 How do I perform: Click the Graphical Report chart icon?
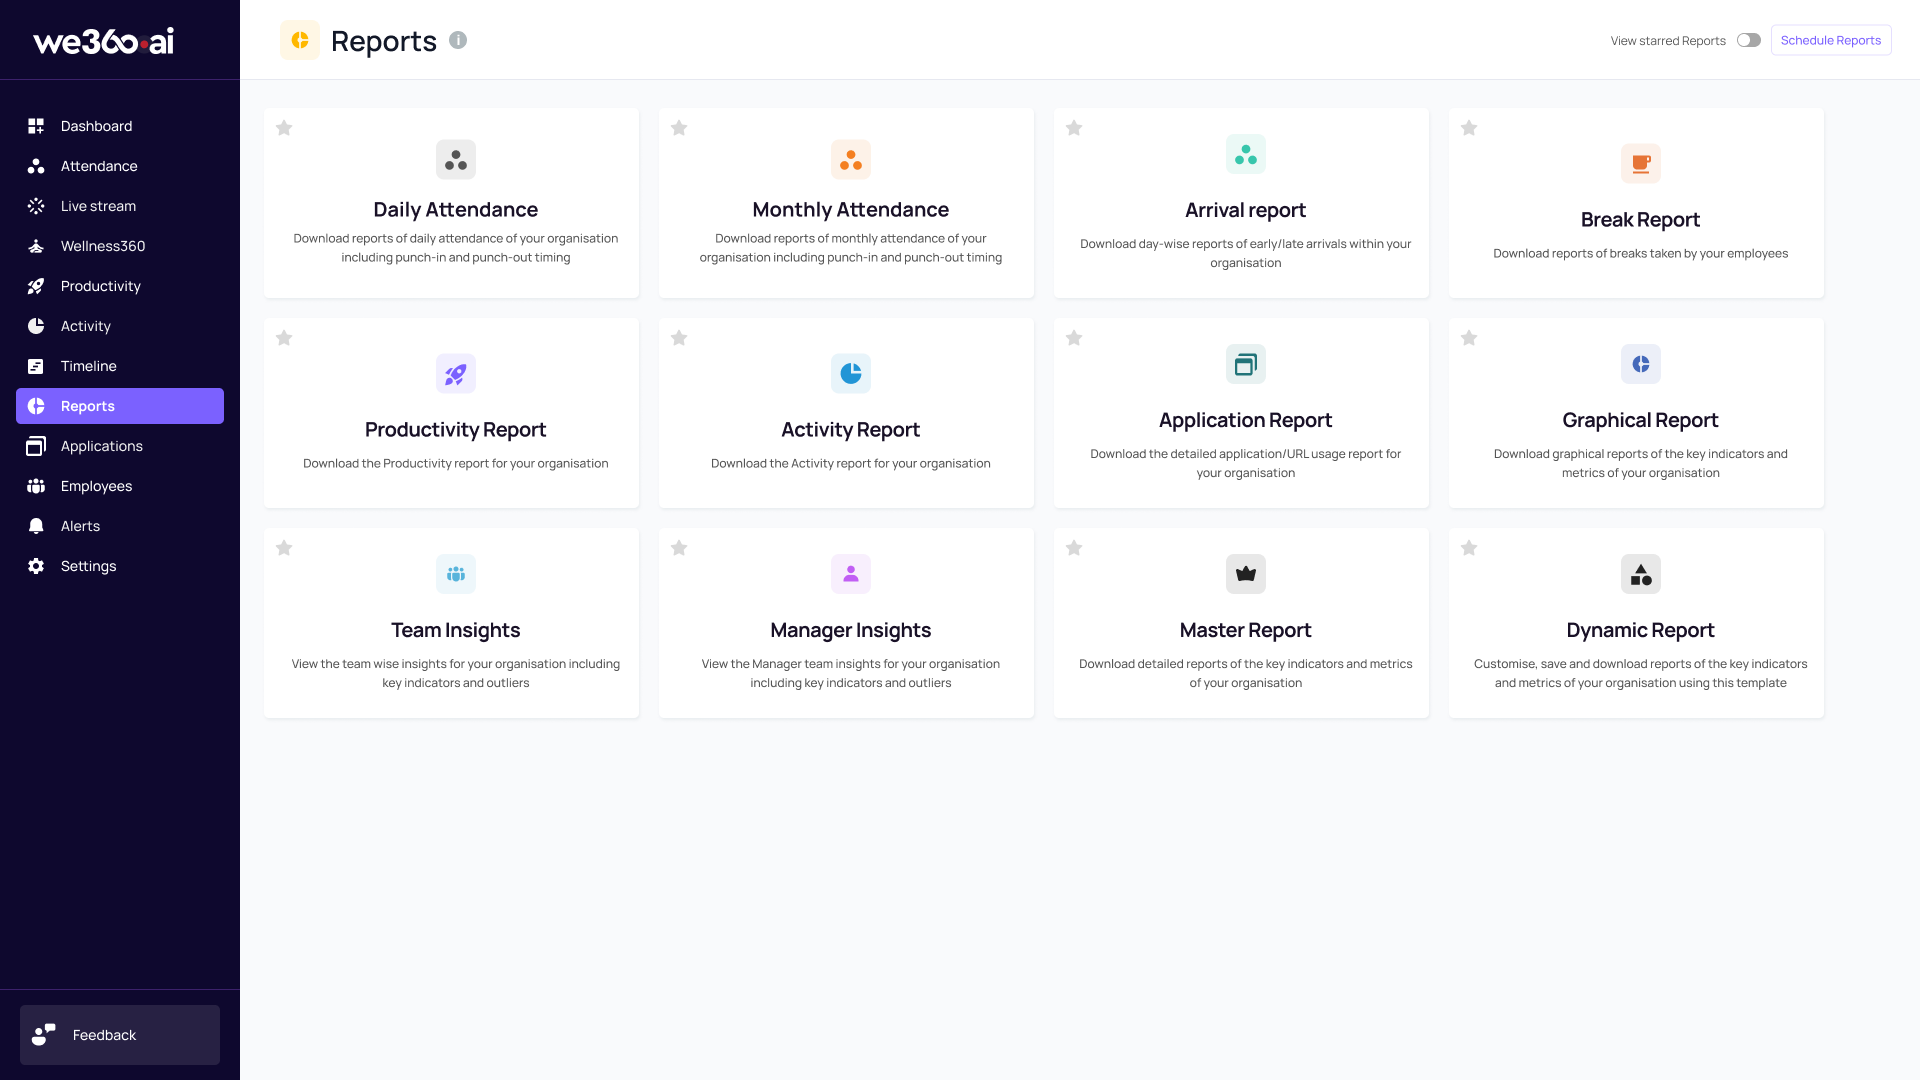[1641, 364]
